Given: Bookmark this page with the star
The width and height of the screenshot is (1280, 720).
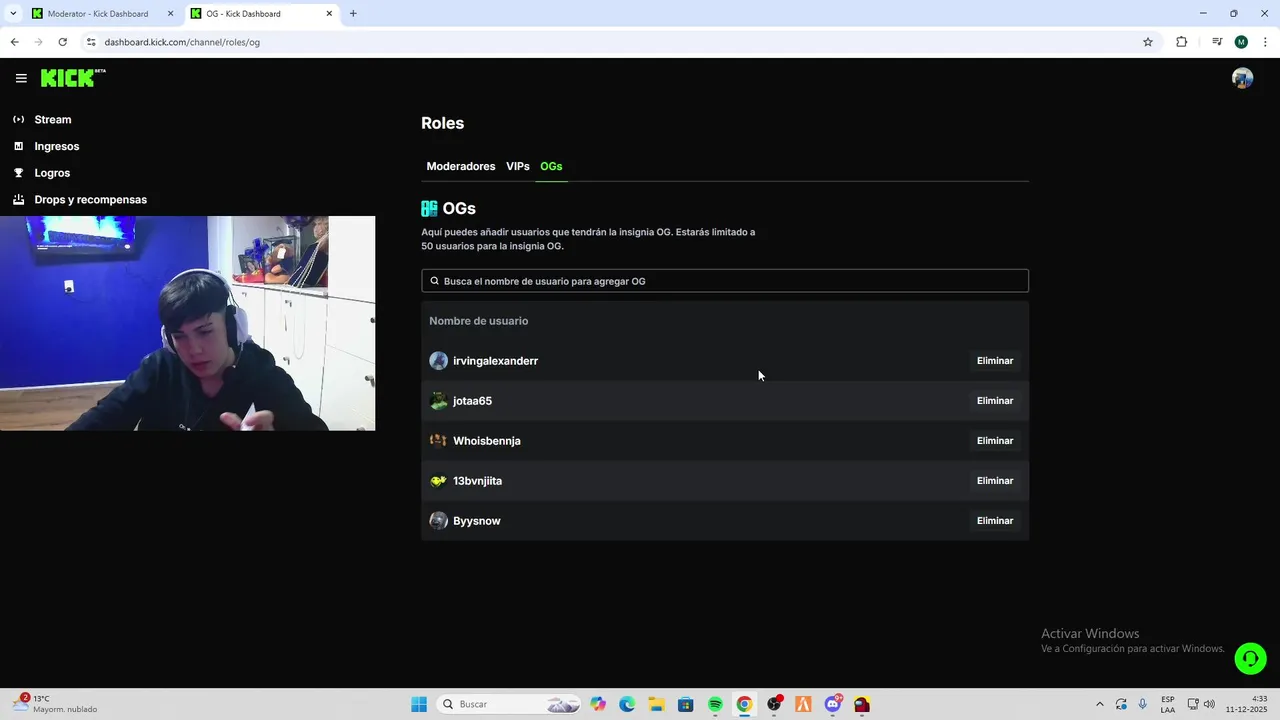Looking at the screenshot, I should click(x=1148, y=42).
